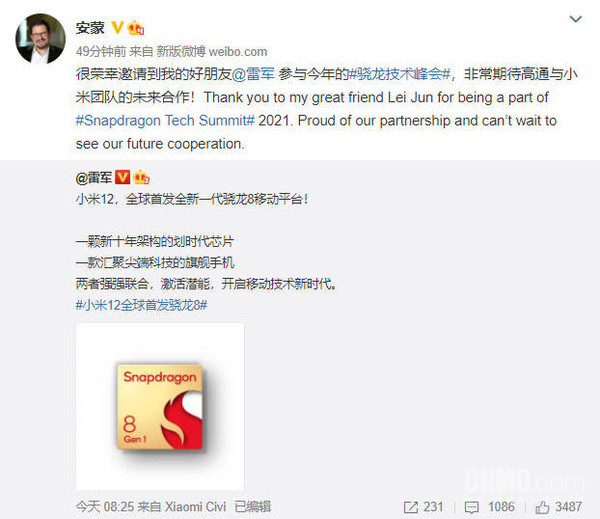This screenshot has height=519, width=600.
Task: Open the @雷军 mention in post text
Action: 253,74
